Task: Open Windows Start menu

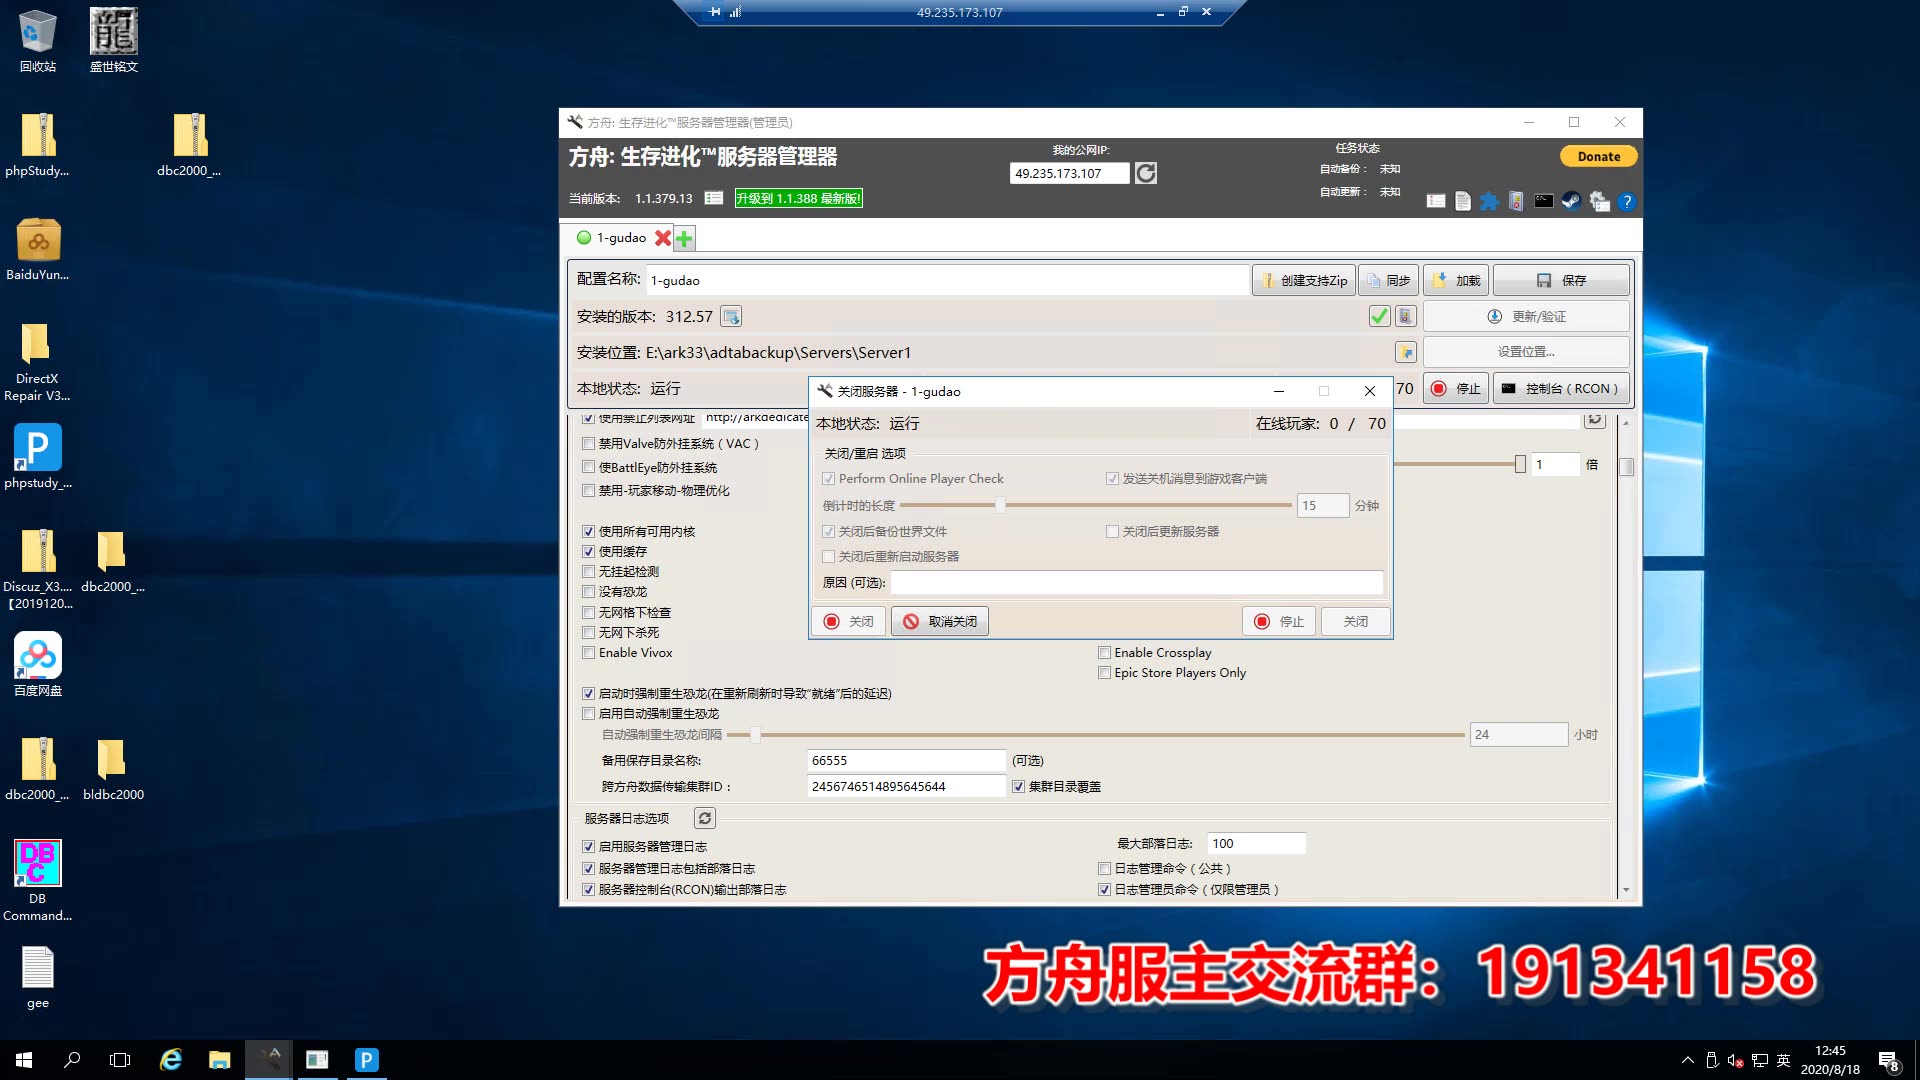Action: click(24, 1060)
